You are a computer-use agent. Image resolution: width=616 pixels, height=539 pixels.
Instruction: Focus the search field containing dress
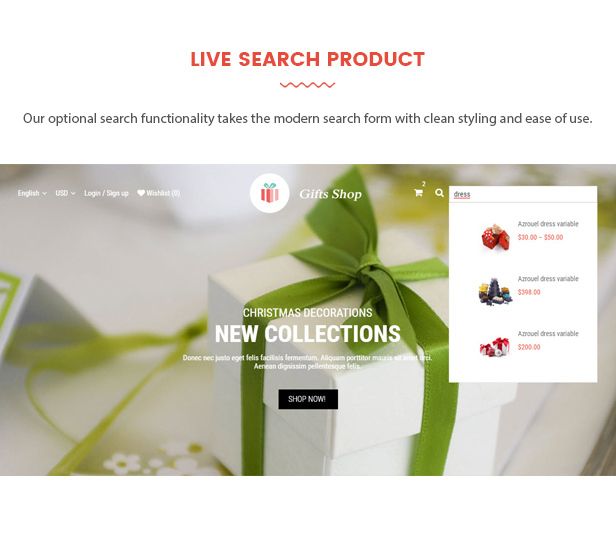(523, 194)
